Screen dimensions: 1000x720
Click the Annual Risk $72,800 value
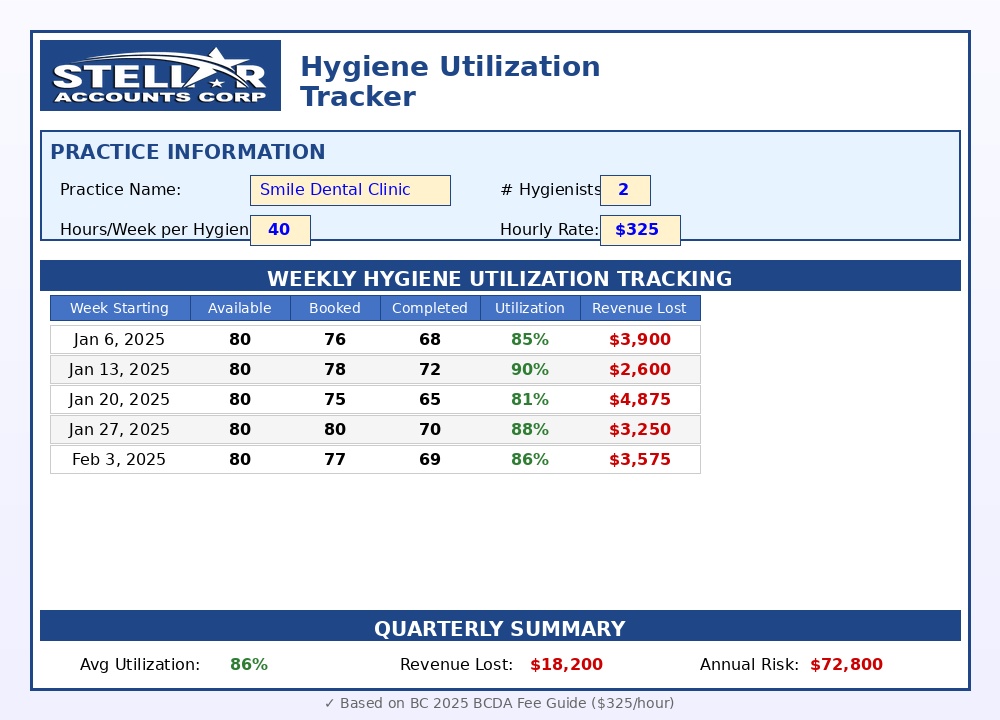coord(846,664)
